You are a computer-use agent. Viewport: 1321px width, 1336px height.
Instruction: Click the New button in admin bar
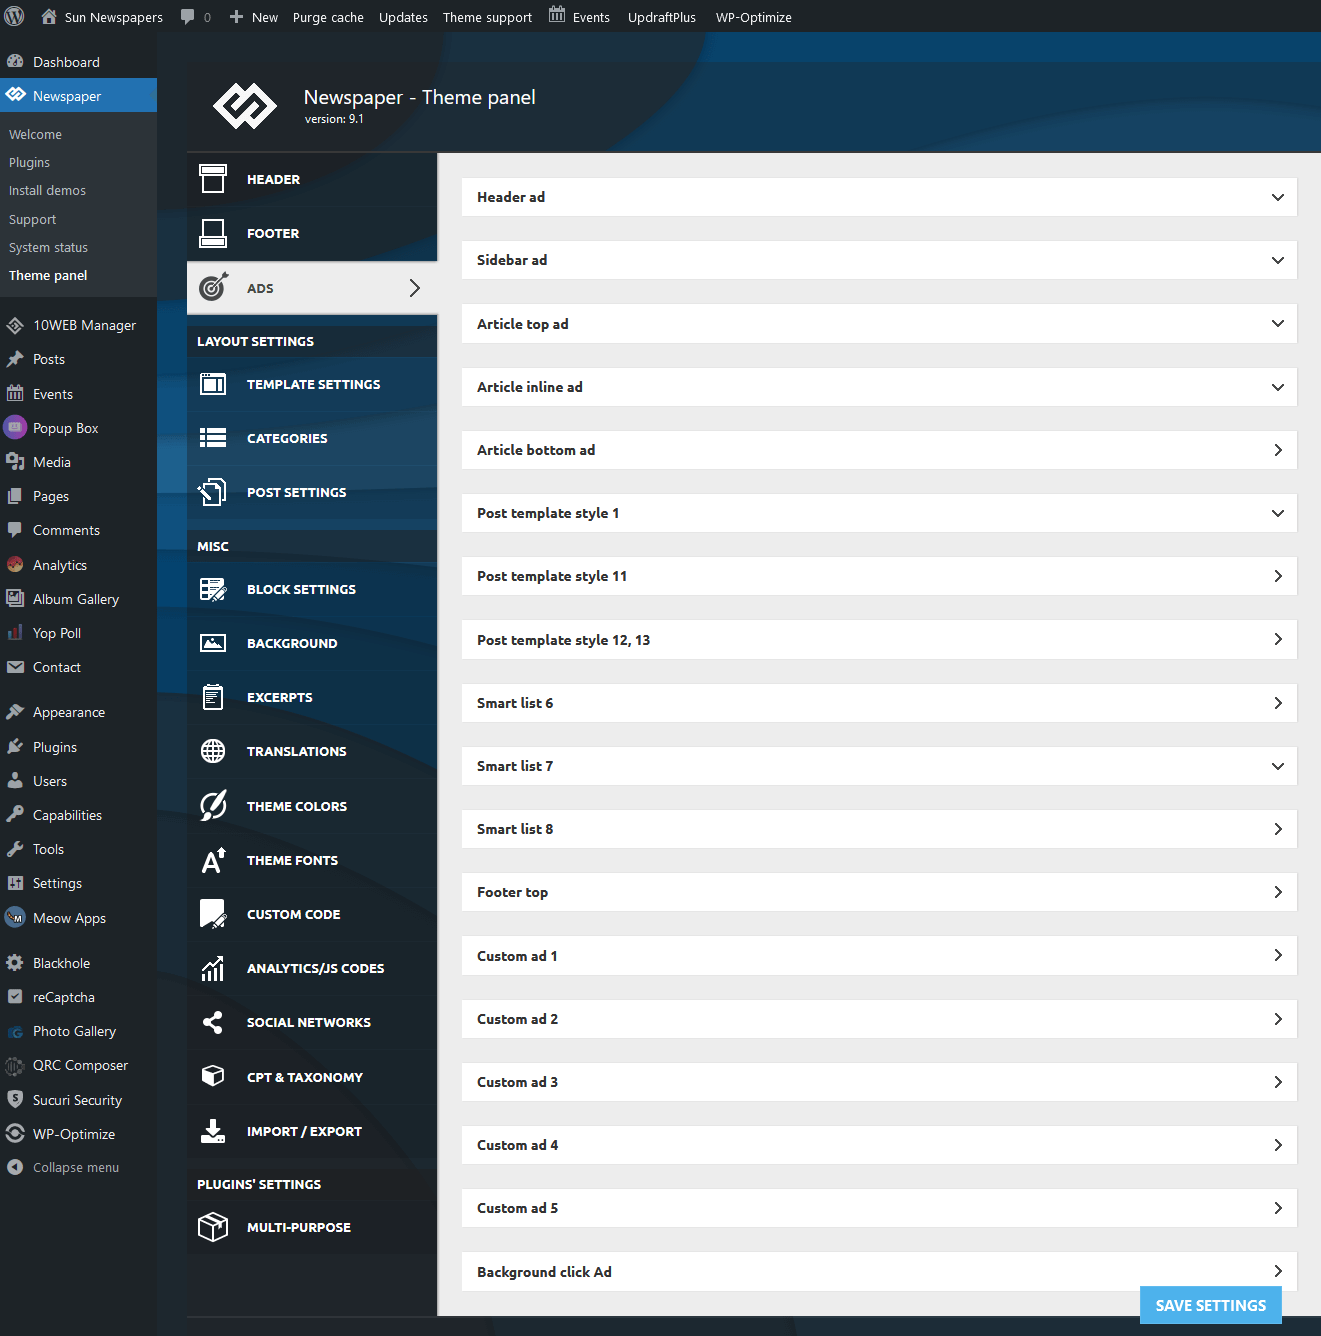pyautogui.click(x=254, y=17)
